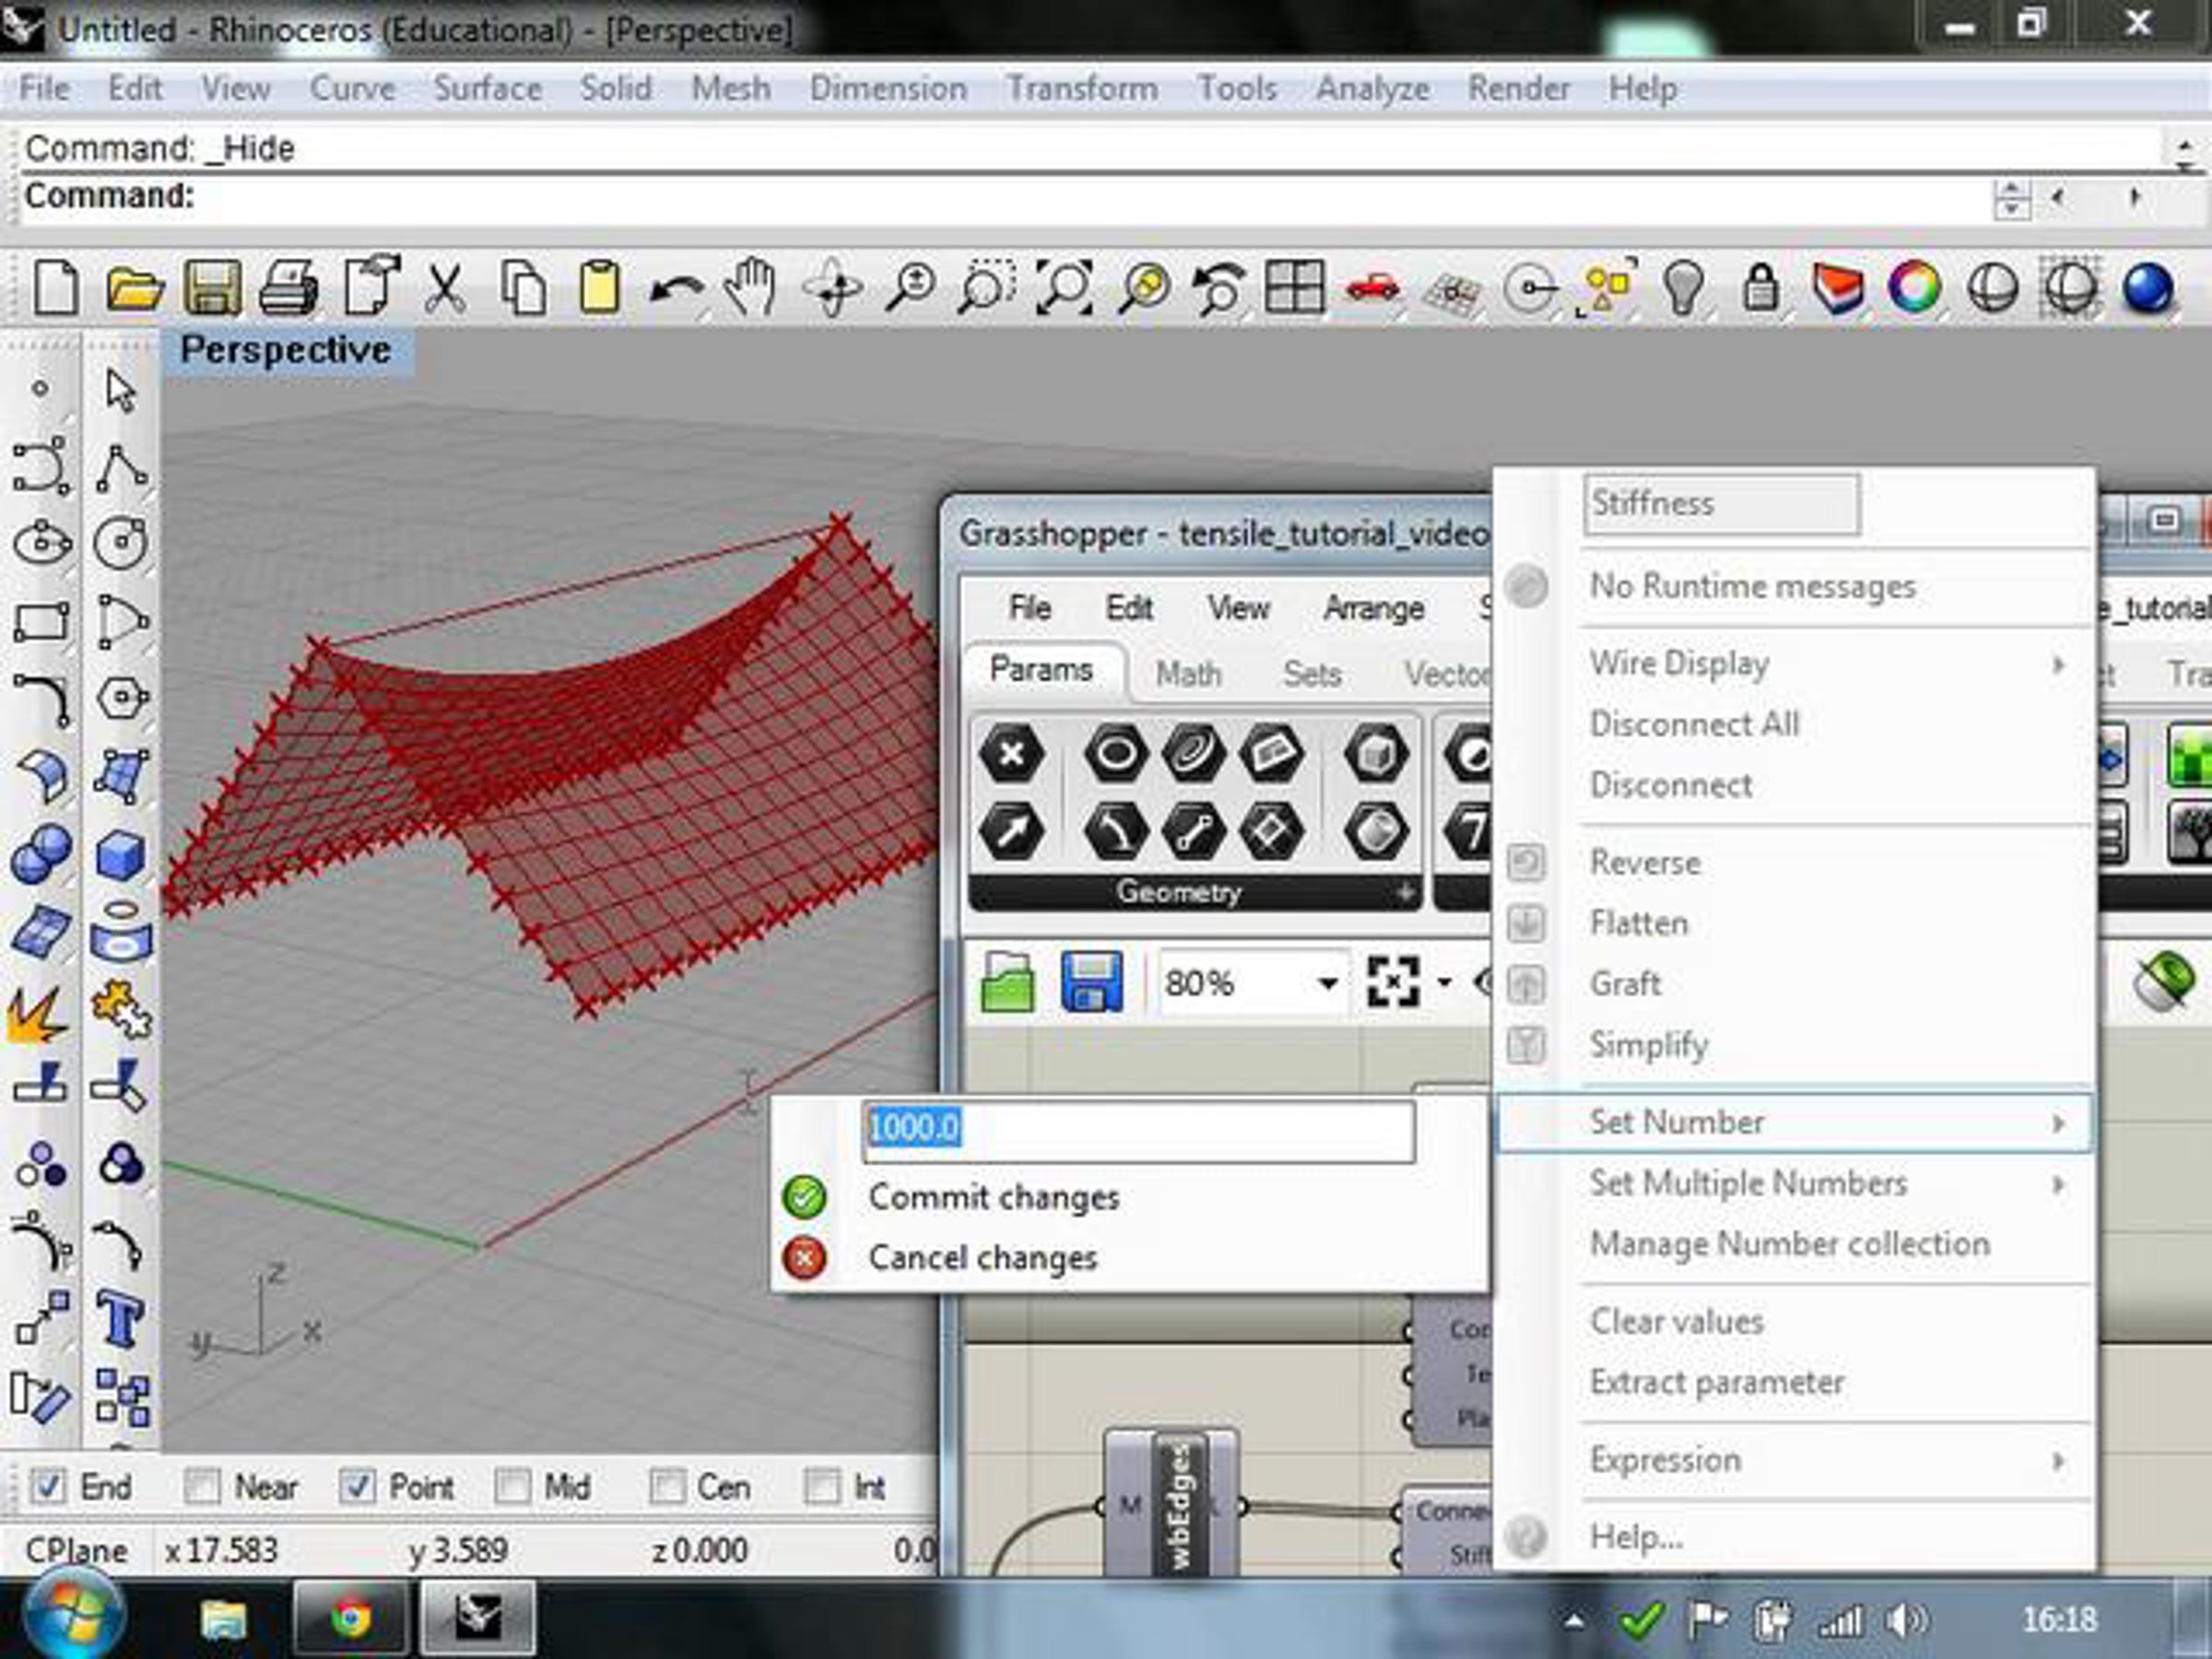Screen dimensions: 2212x1659
Task: Toggle the End osnap checkbox
Action: [48, 1487]
